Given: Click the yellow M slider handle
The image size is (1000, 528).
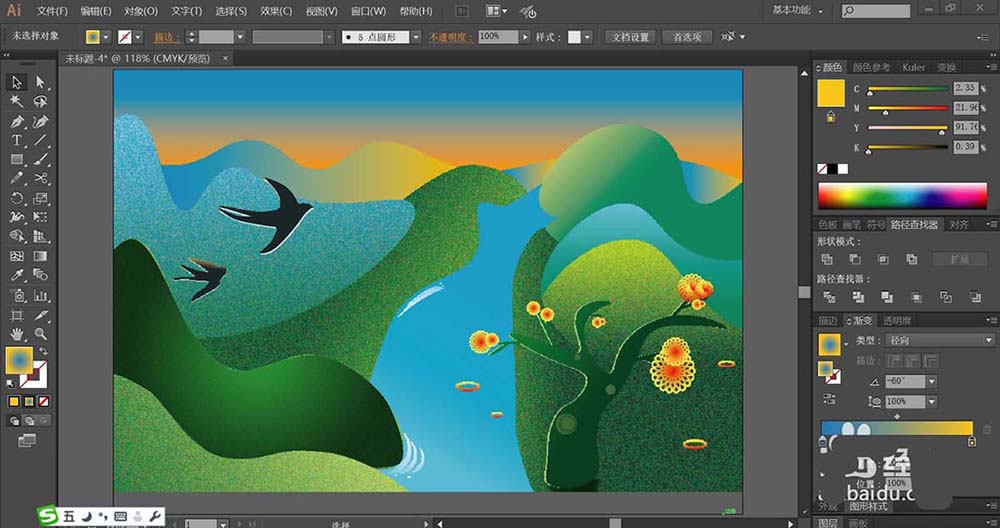Looking at the screenshot, I should pos(885,113).
